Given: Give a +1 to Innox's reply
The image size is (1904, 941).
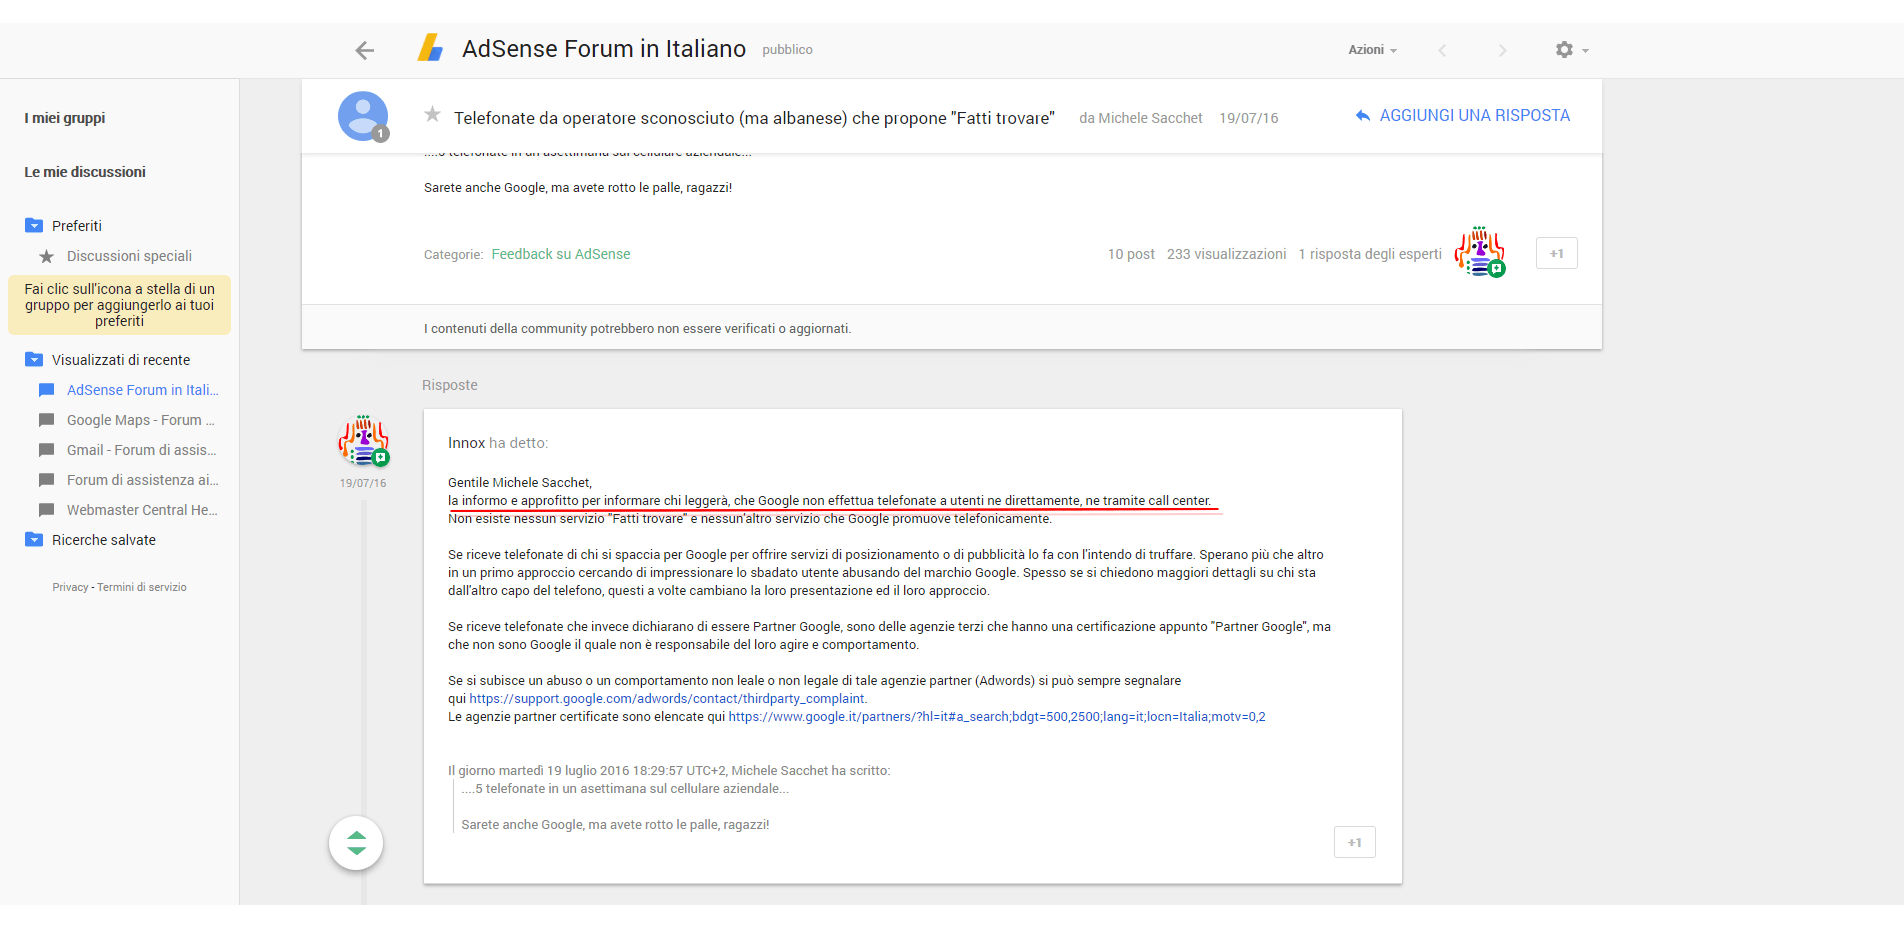Looking at the screenshot, I should pos(1354,842).
